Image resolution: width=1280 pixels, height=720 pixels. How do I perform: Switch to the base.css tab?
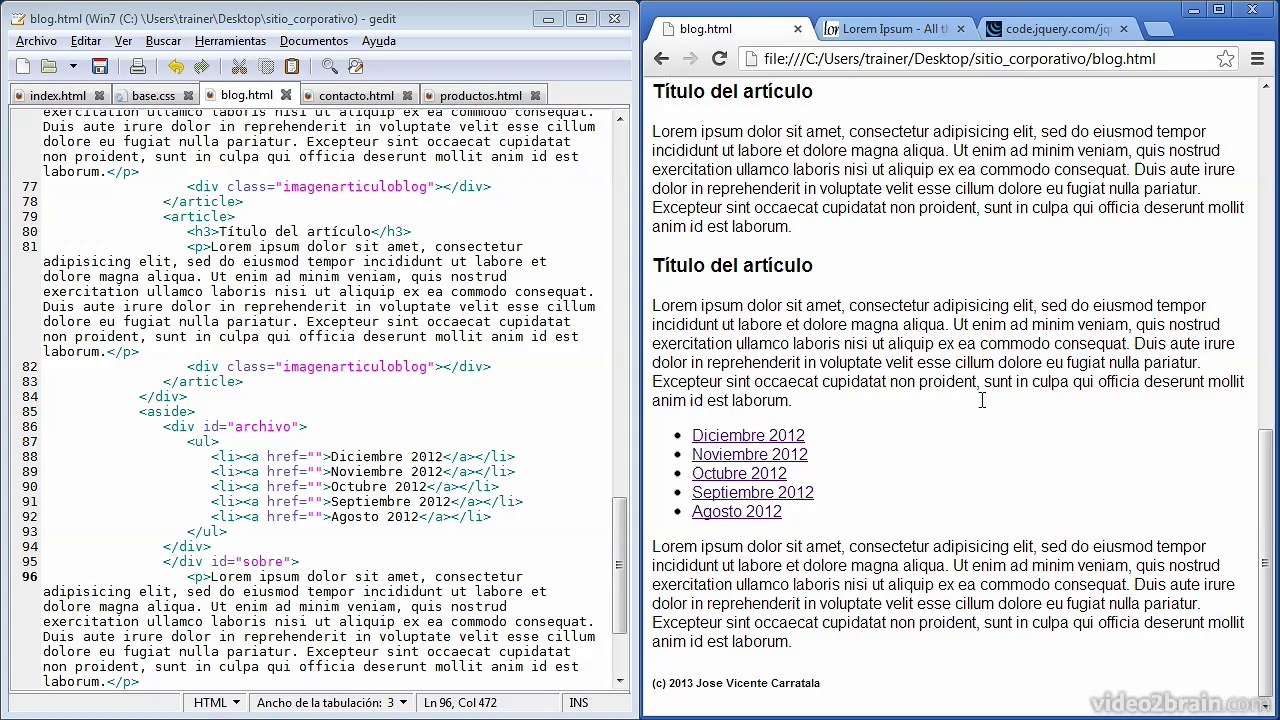tap(153, 96)
